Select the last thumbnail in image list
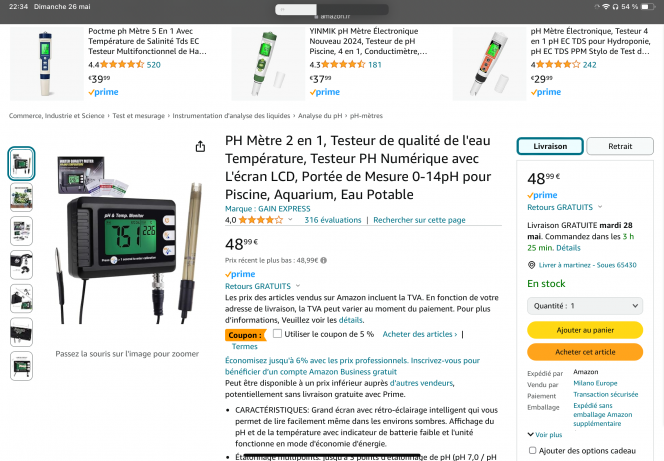Viewport: 664px width, 461px height. [21, 366]
